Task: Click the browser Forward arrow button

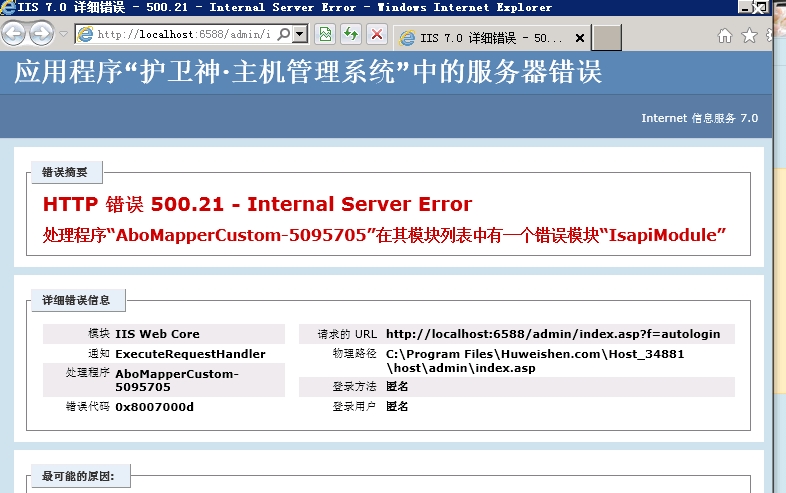Action: [x=42, y=34]
